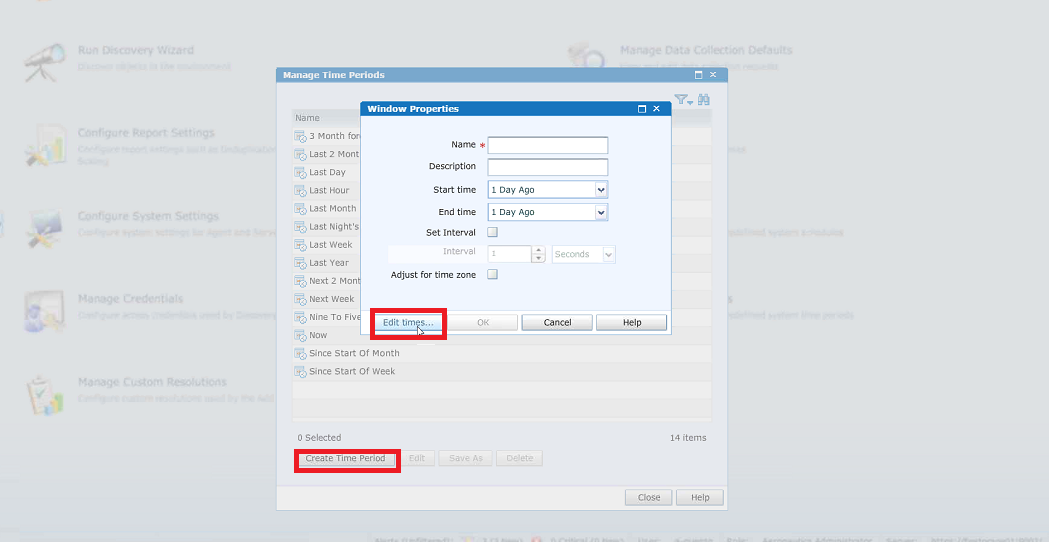Click the Last Week row icon
The width and height of the screenshot is (1049, 542).
[x=300, y=245]
